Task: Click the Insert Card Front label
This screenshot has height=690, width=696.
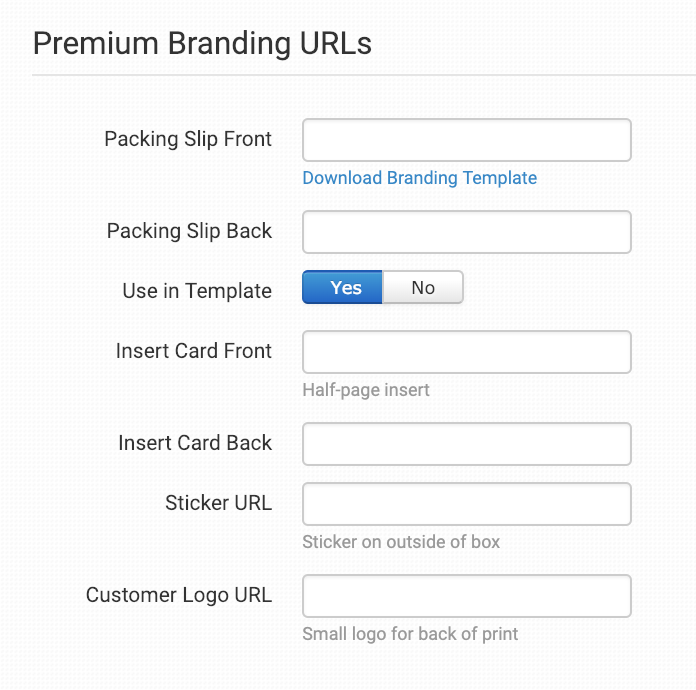Action: 194,351
